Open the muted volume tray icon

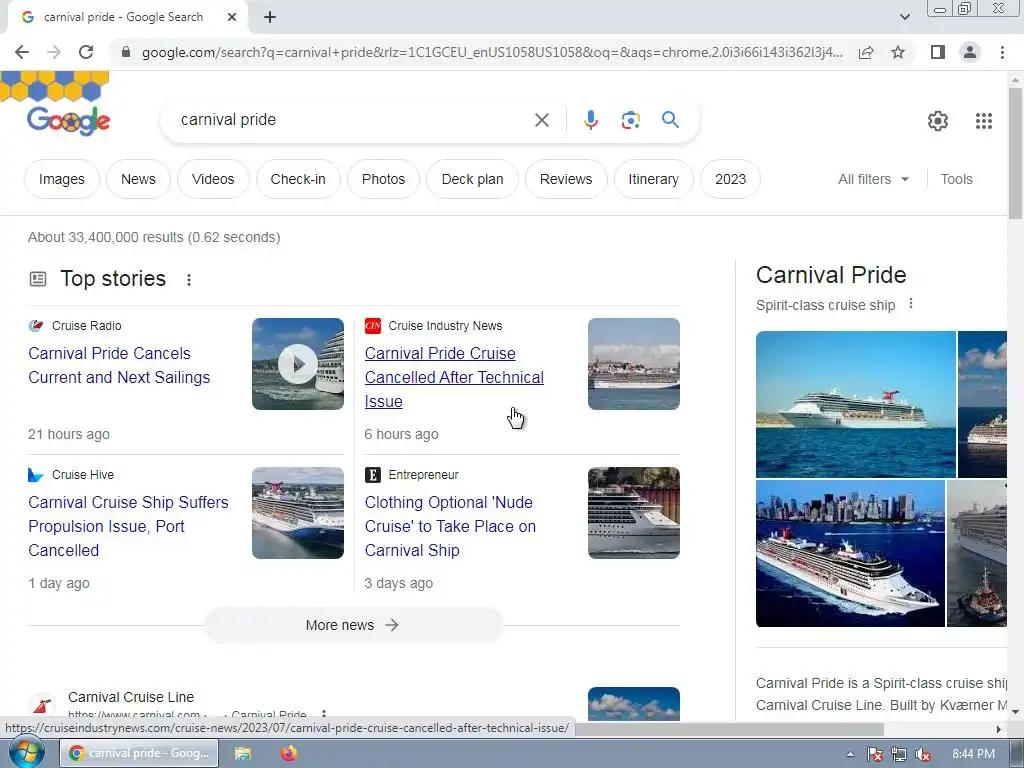point(923,754)
